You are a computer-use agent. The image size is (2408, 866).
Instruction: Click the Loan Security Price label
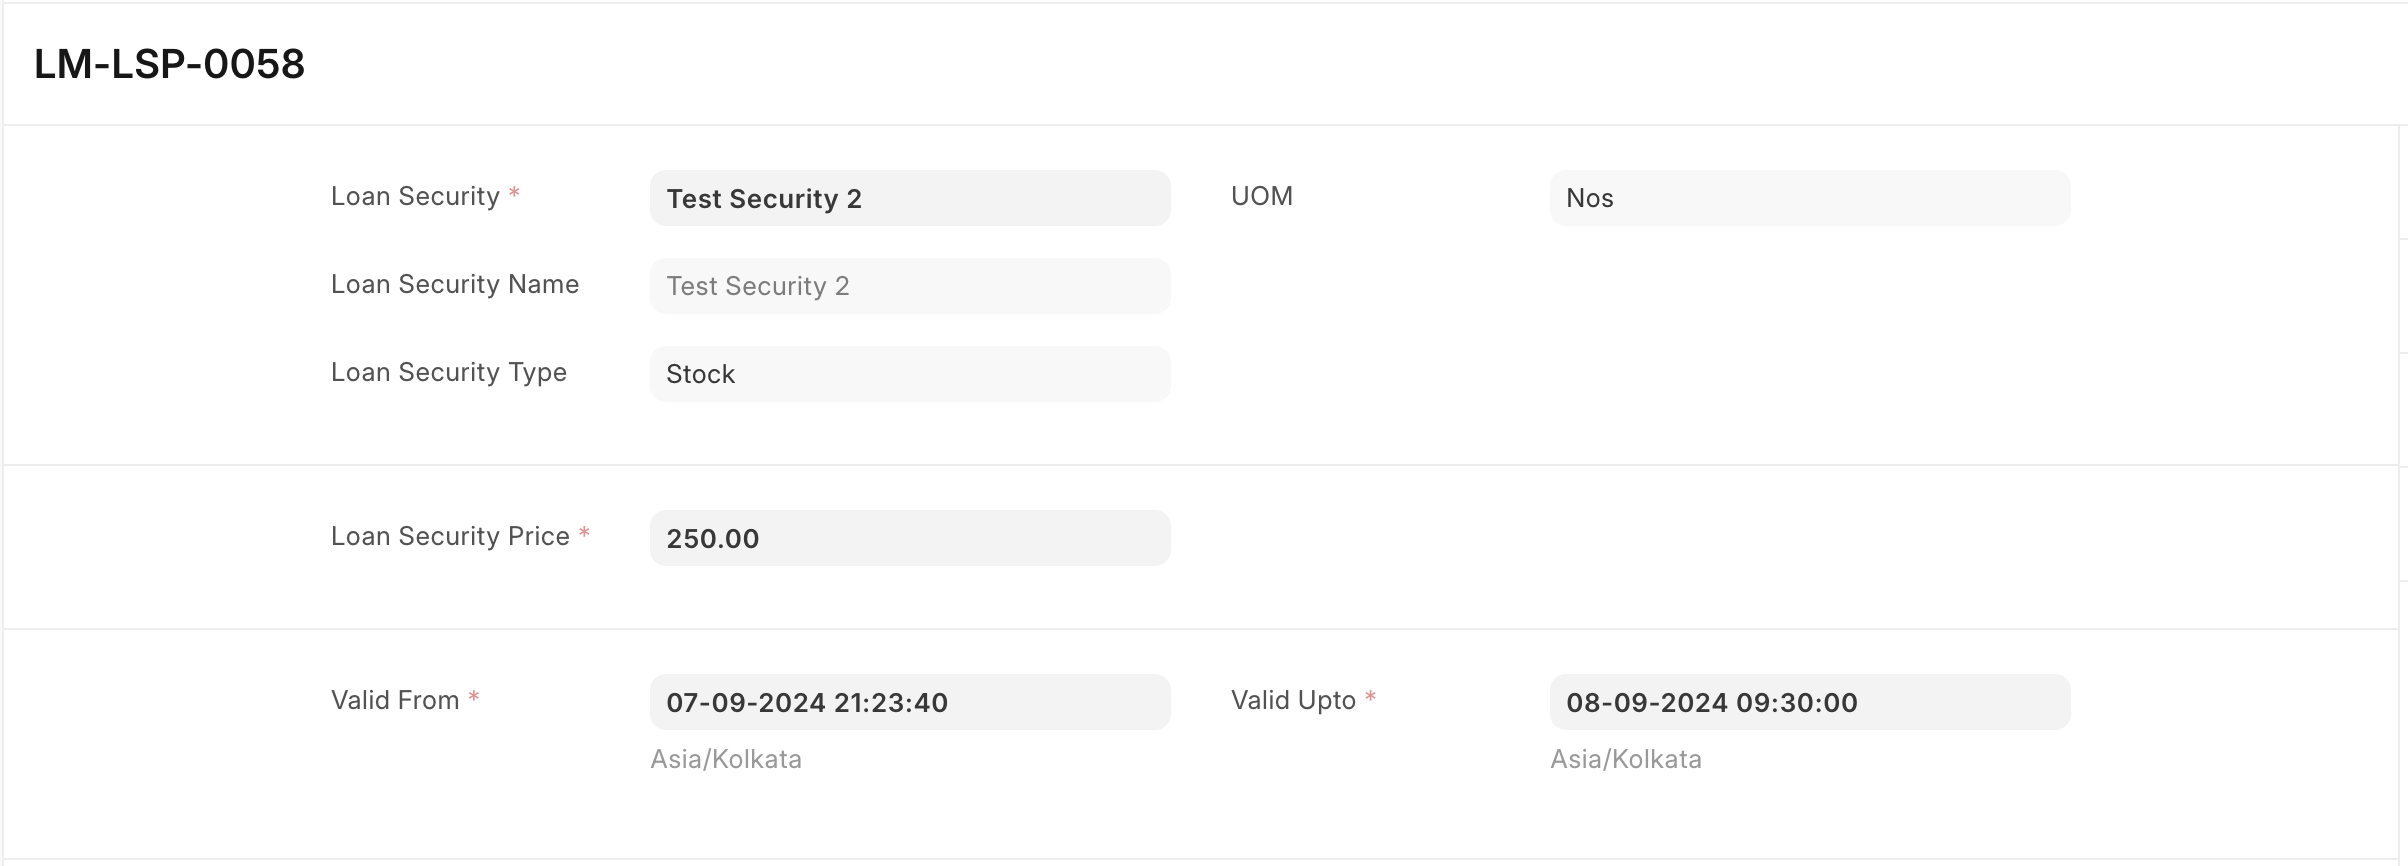450,537
